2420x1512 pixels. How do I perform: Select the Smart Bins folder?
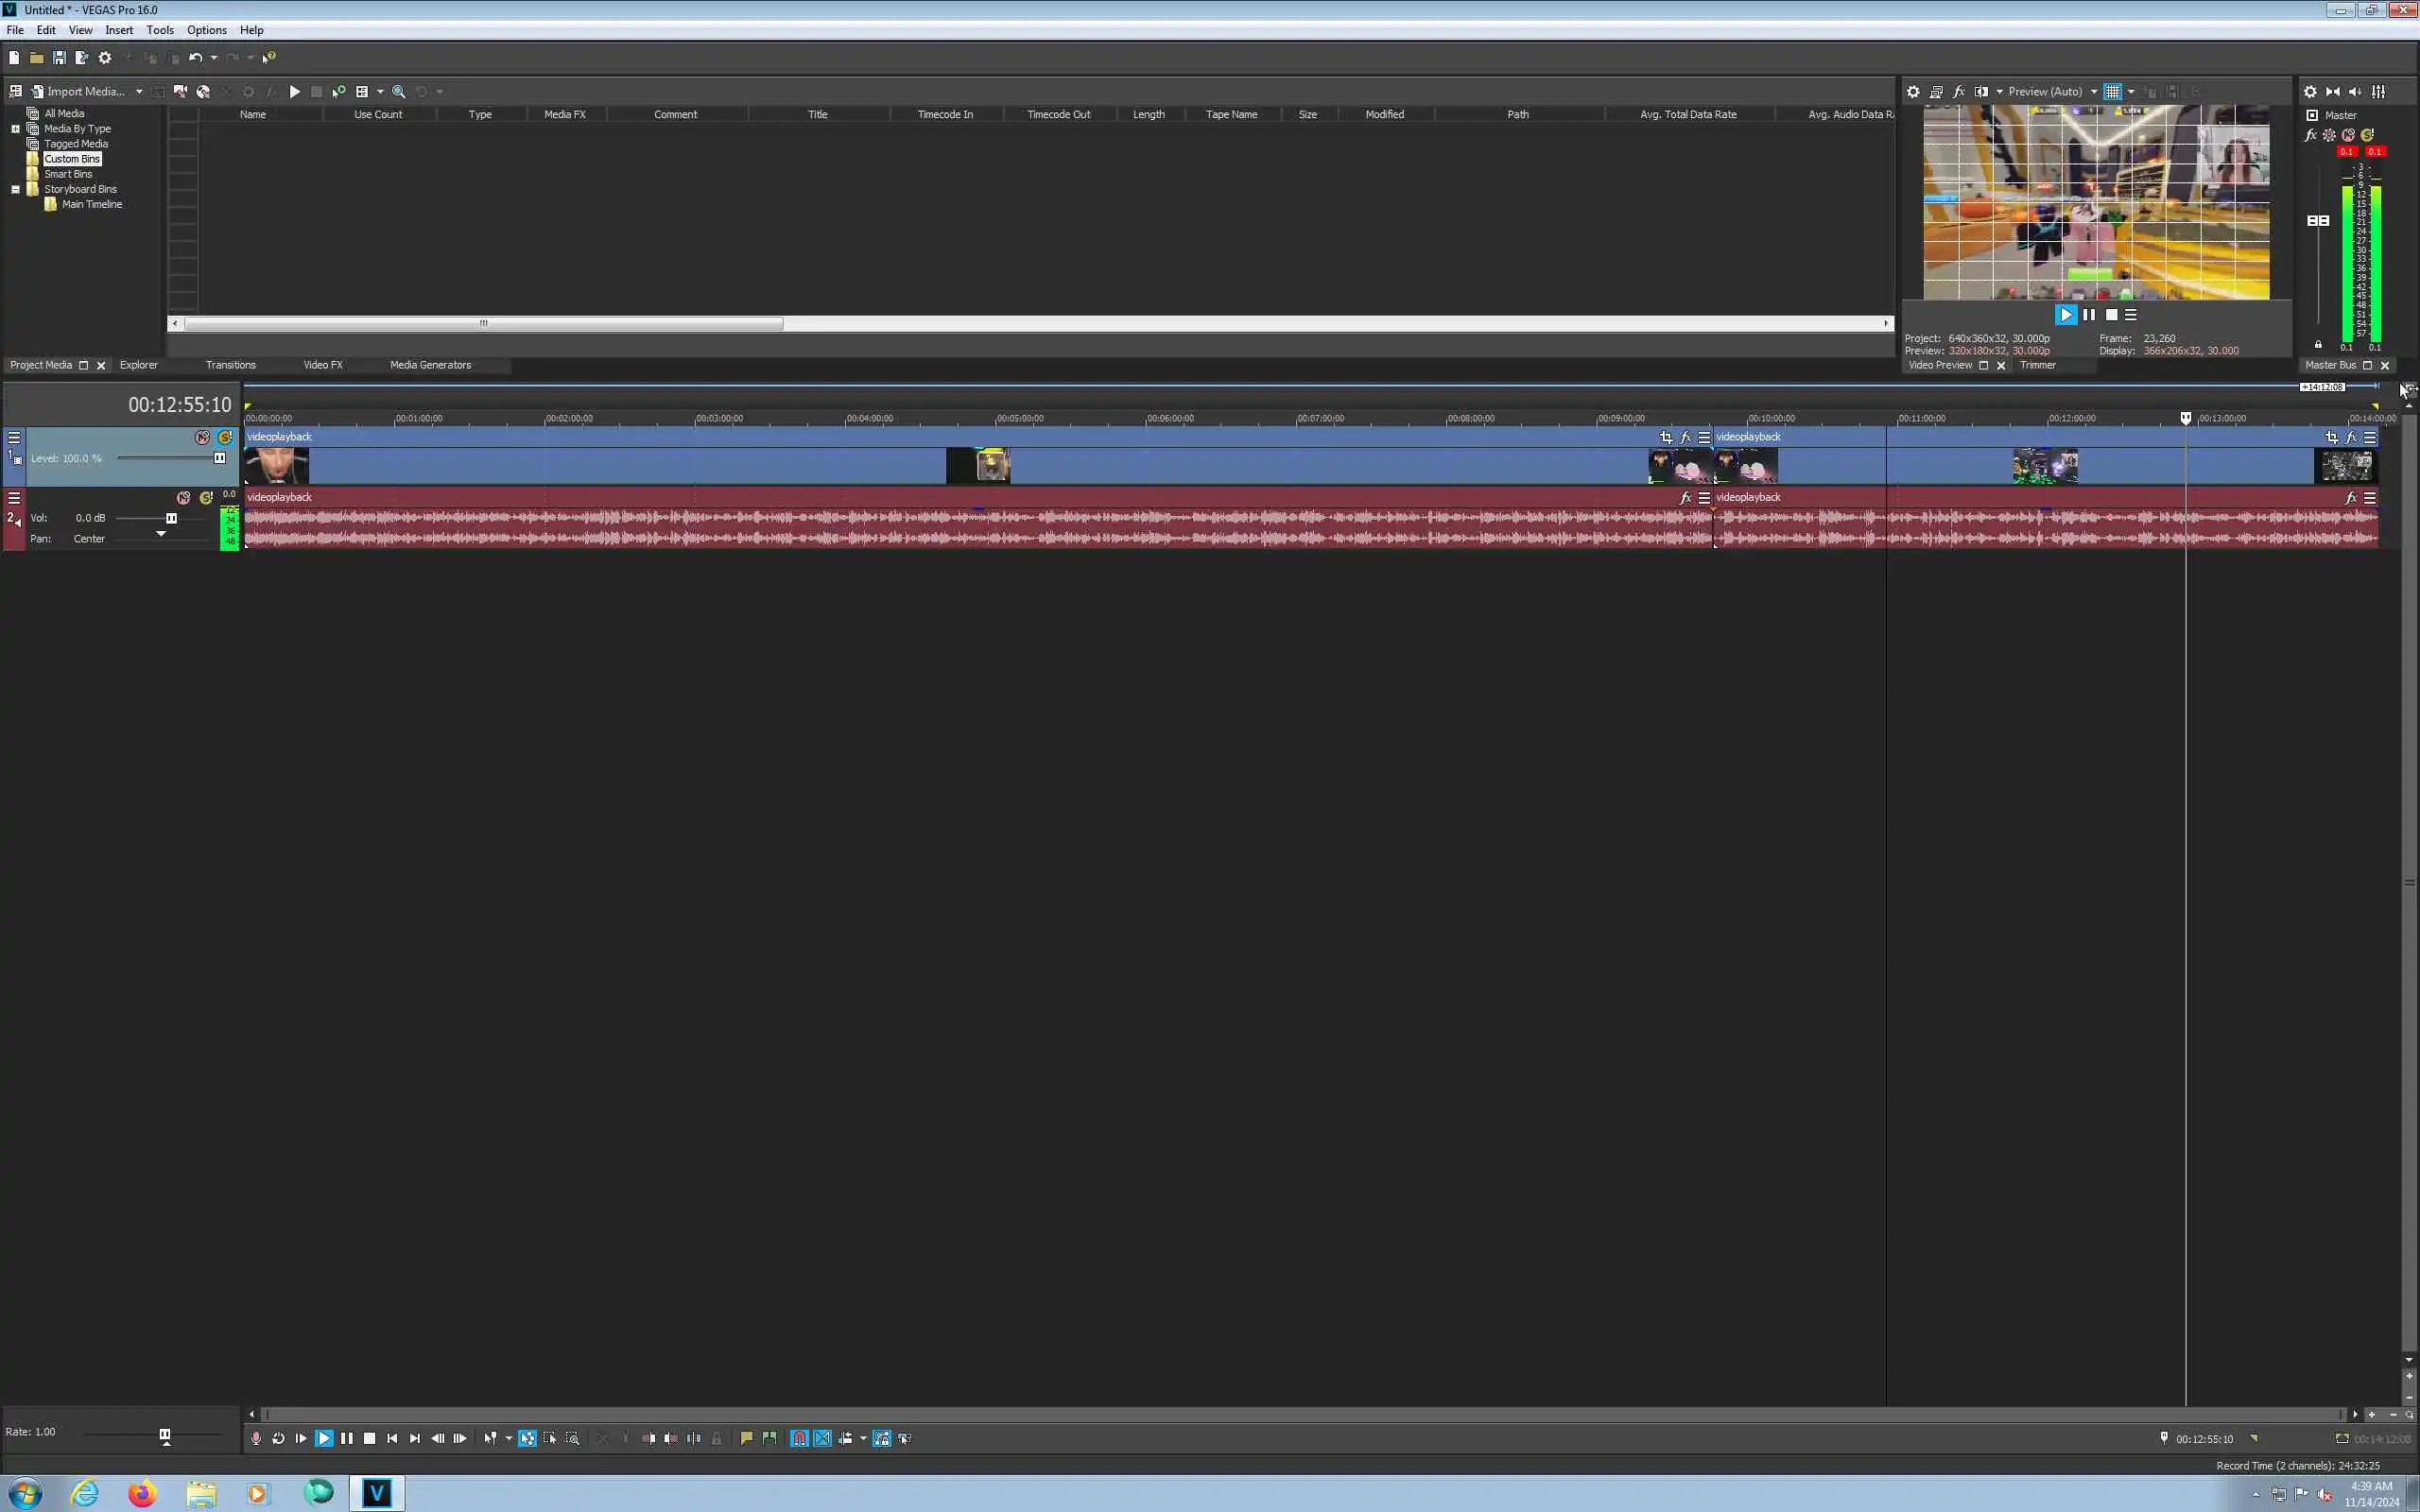(68, 174)
